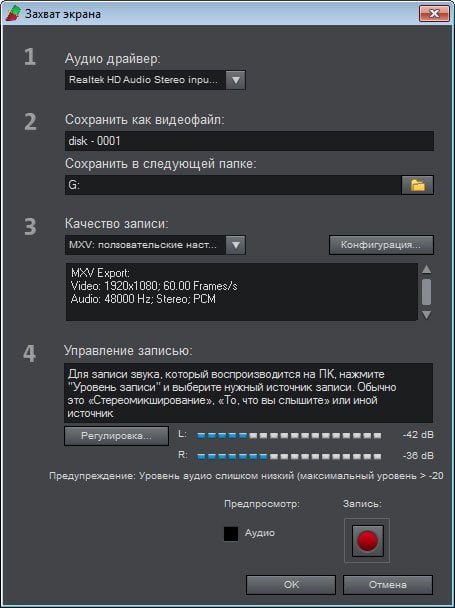Screen dimensions: 455x608
Task: Click the Audio: 48000 Hz; Stereo; PCM line
Action: pos(143,299)
